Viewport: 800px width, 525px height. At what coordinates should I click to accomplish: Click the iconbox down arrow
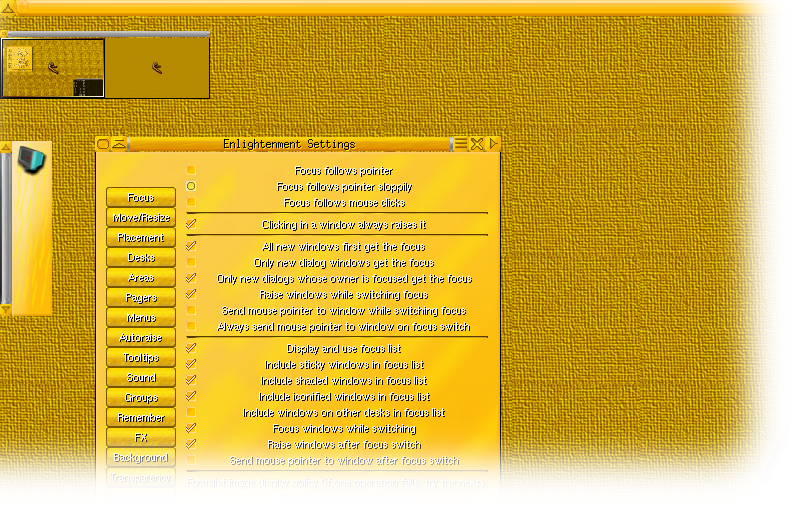(5, 310)
